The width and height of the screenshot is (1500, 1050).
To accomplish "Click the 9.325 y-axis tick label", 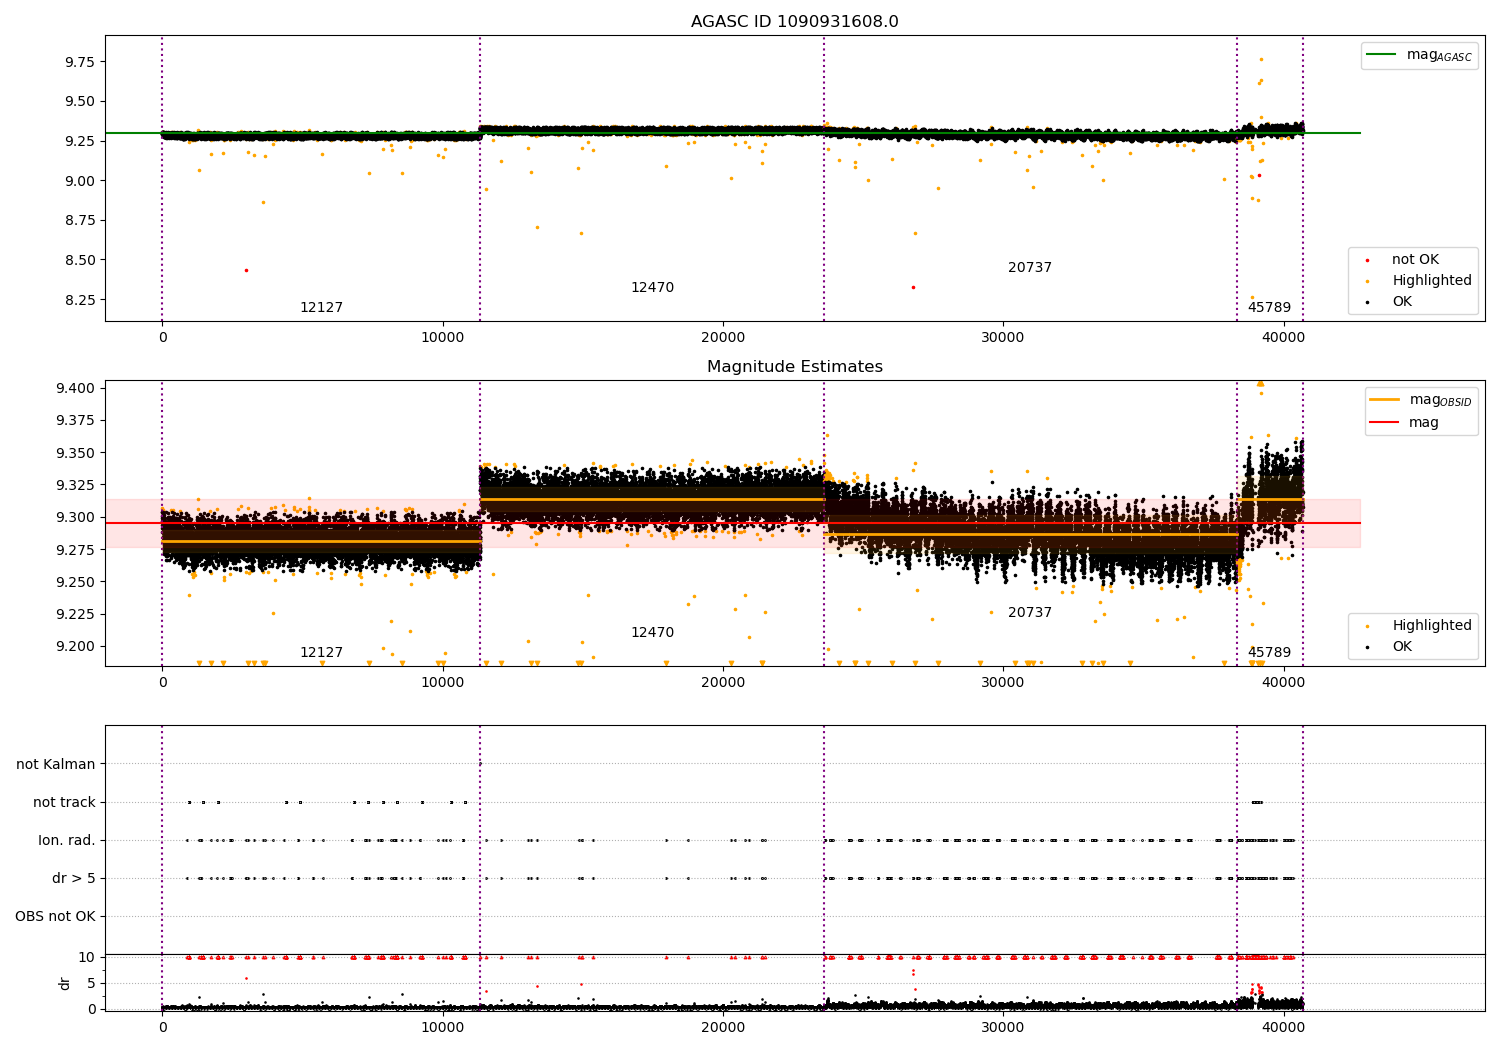I will 76,485.
